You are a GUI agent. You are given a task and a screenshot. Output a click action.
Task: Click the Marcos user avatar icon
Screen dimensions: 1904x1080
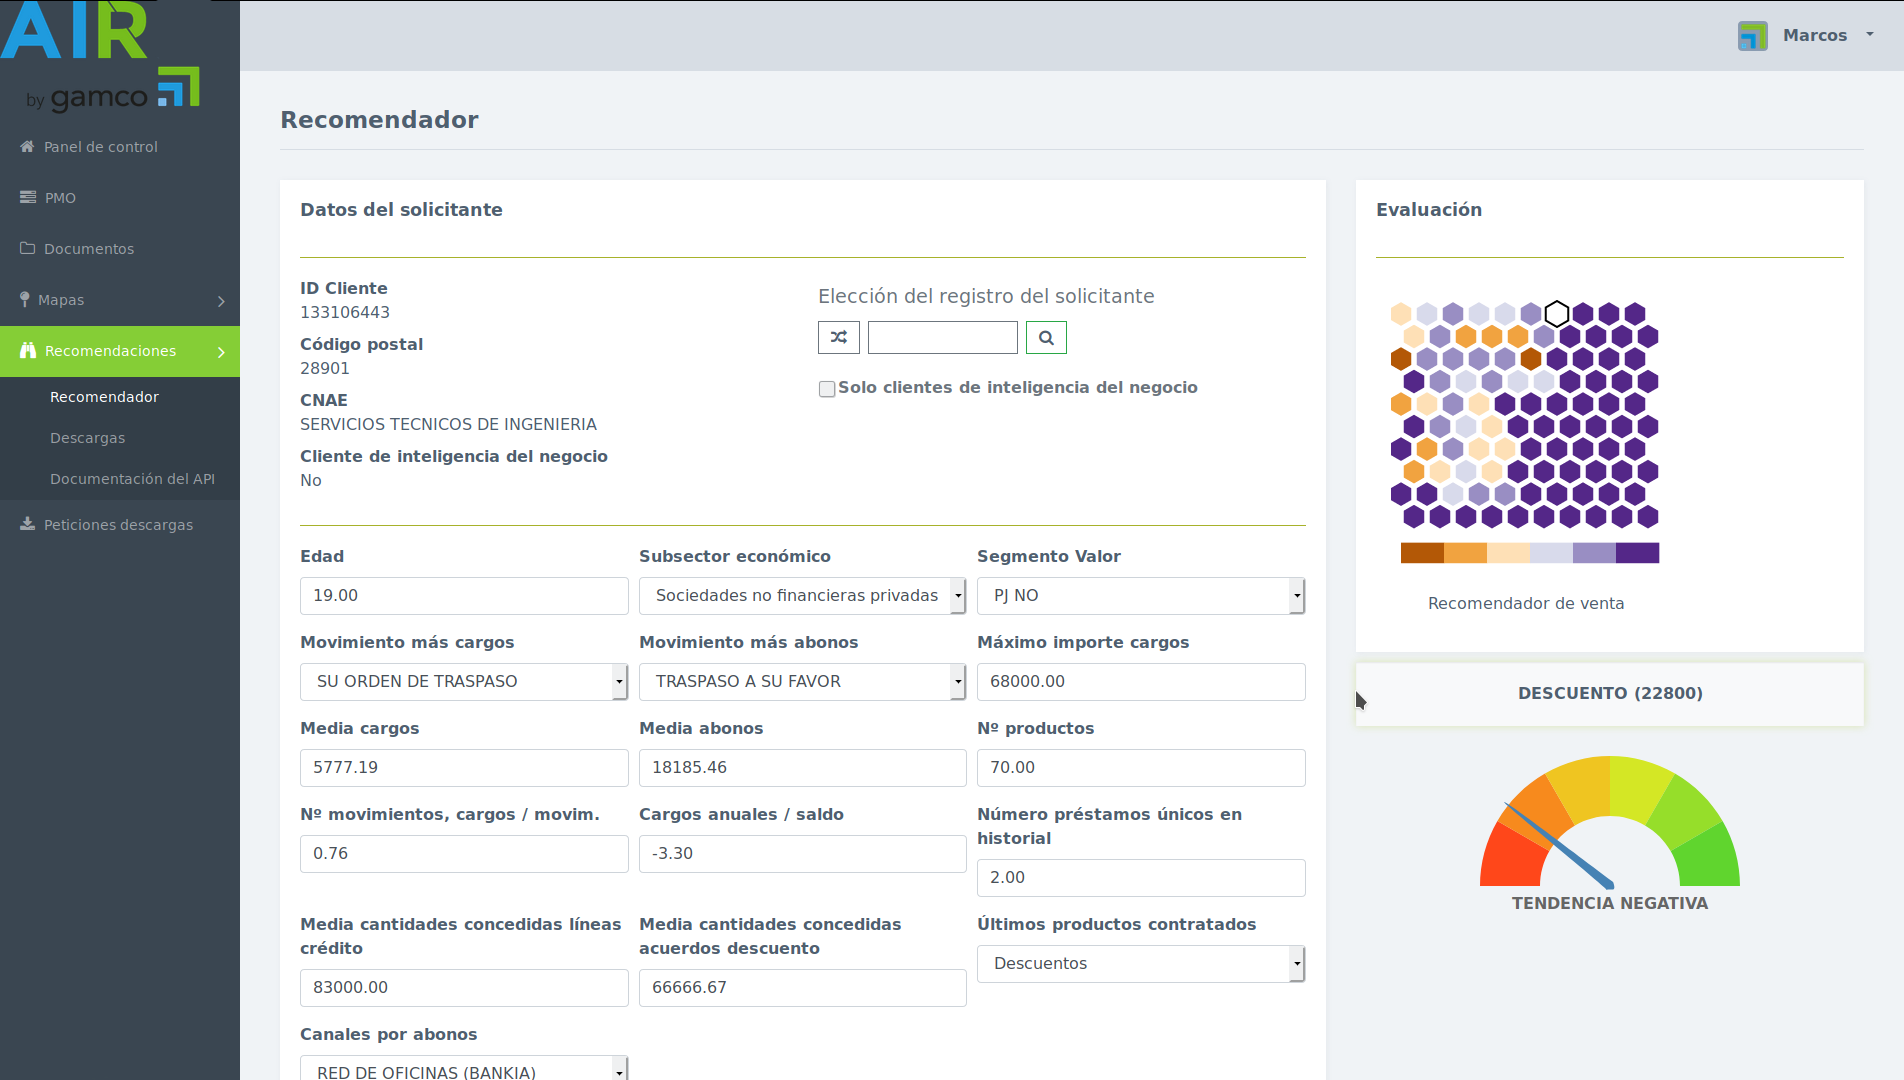pyautogui.click(x=1752, y=36)
